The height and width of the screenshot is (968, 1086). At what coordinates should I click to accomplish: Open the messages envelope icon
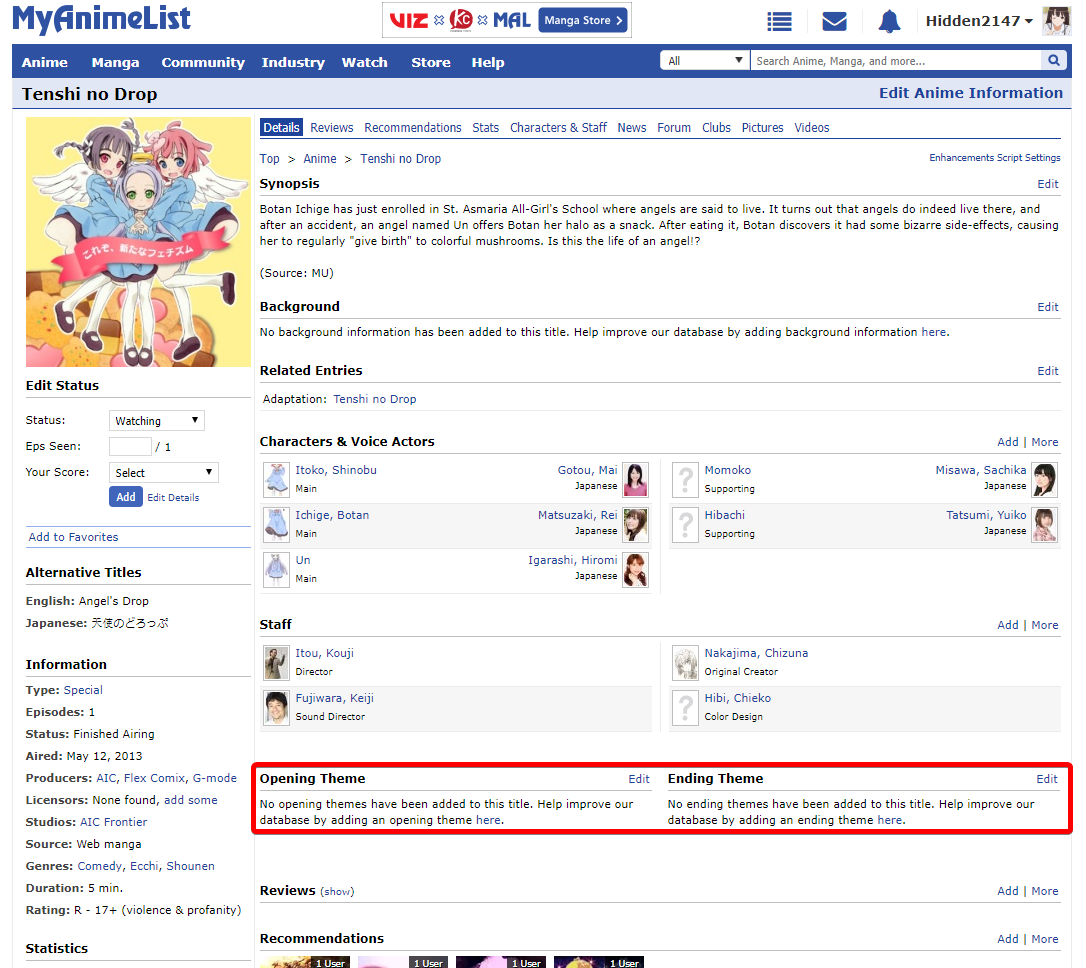tap(834, 21)
